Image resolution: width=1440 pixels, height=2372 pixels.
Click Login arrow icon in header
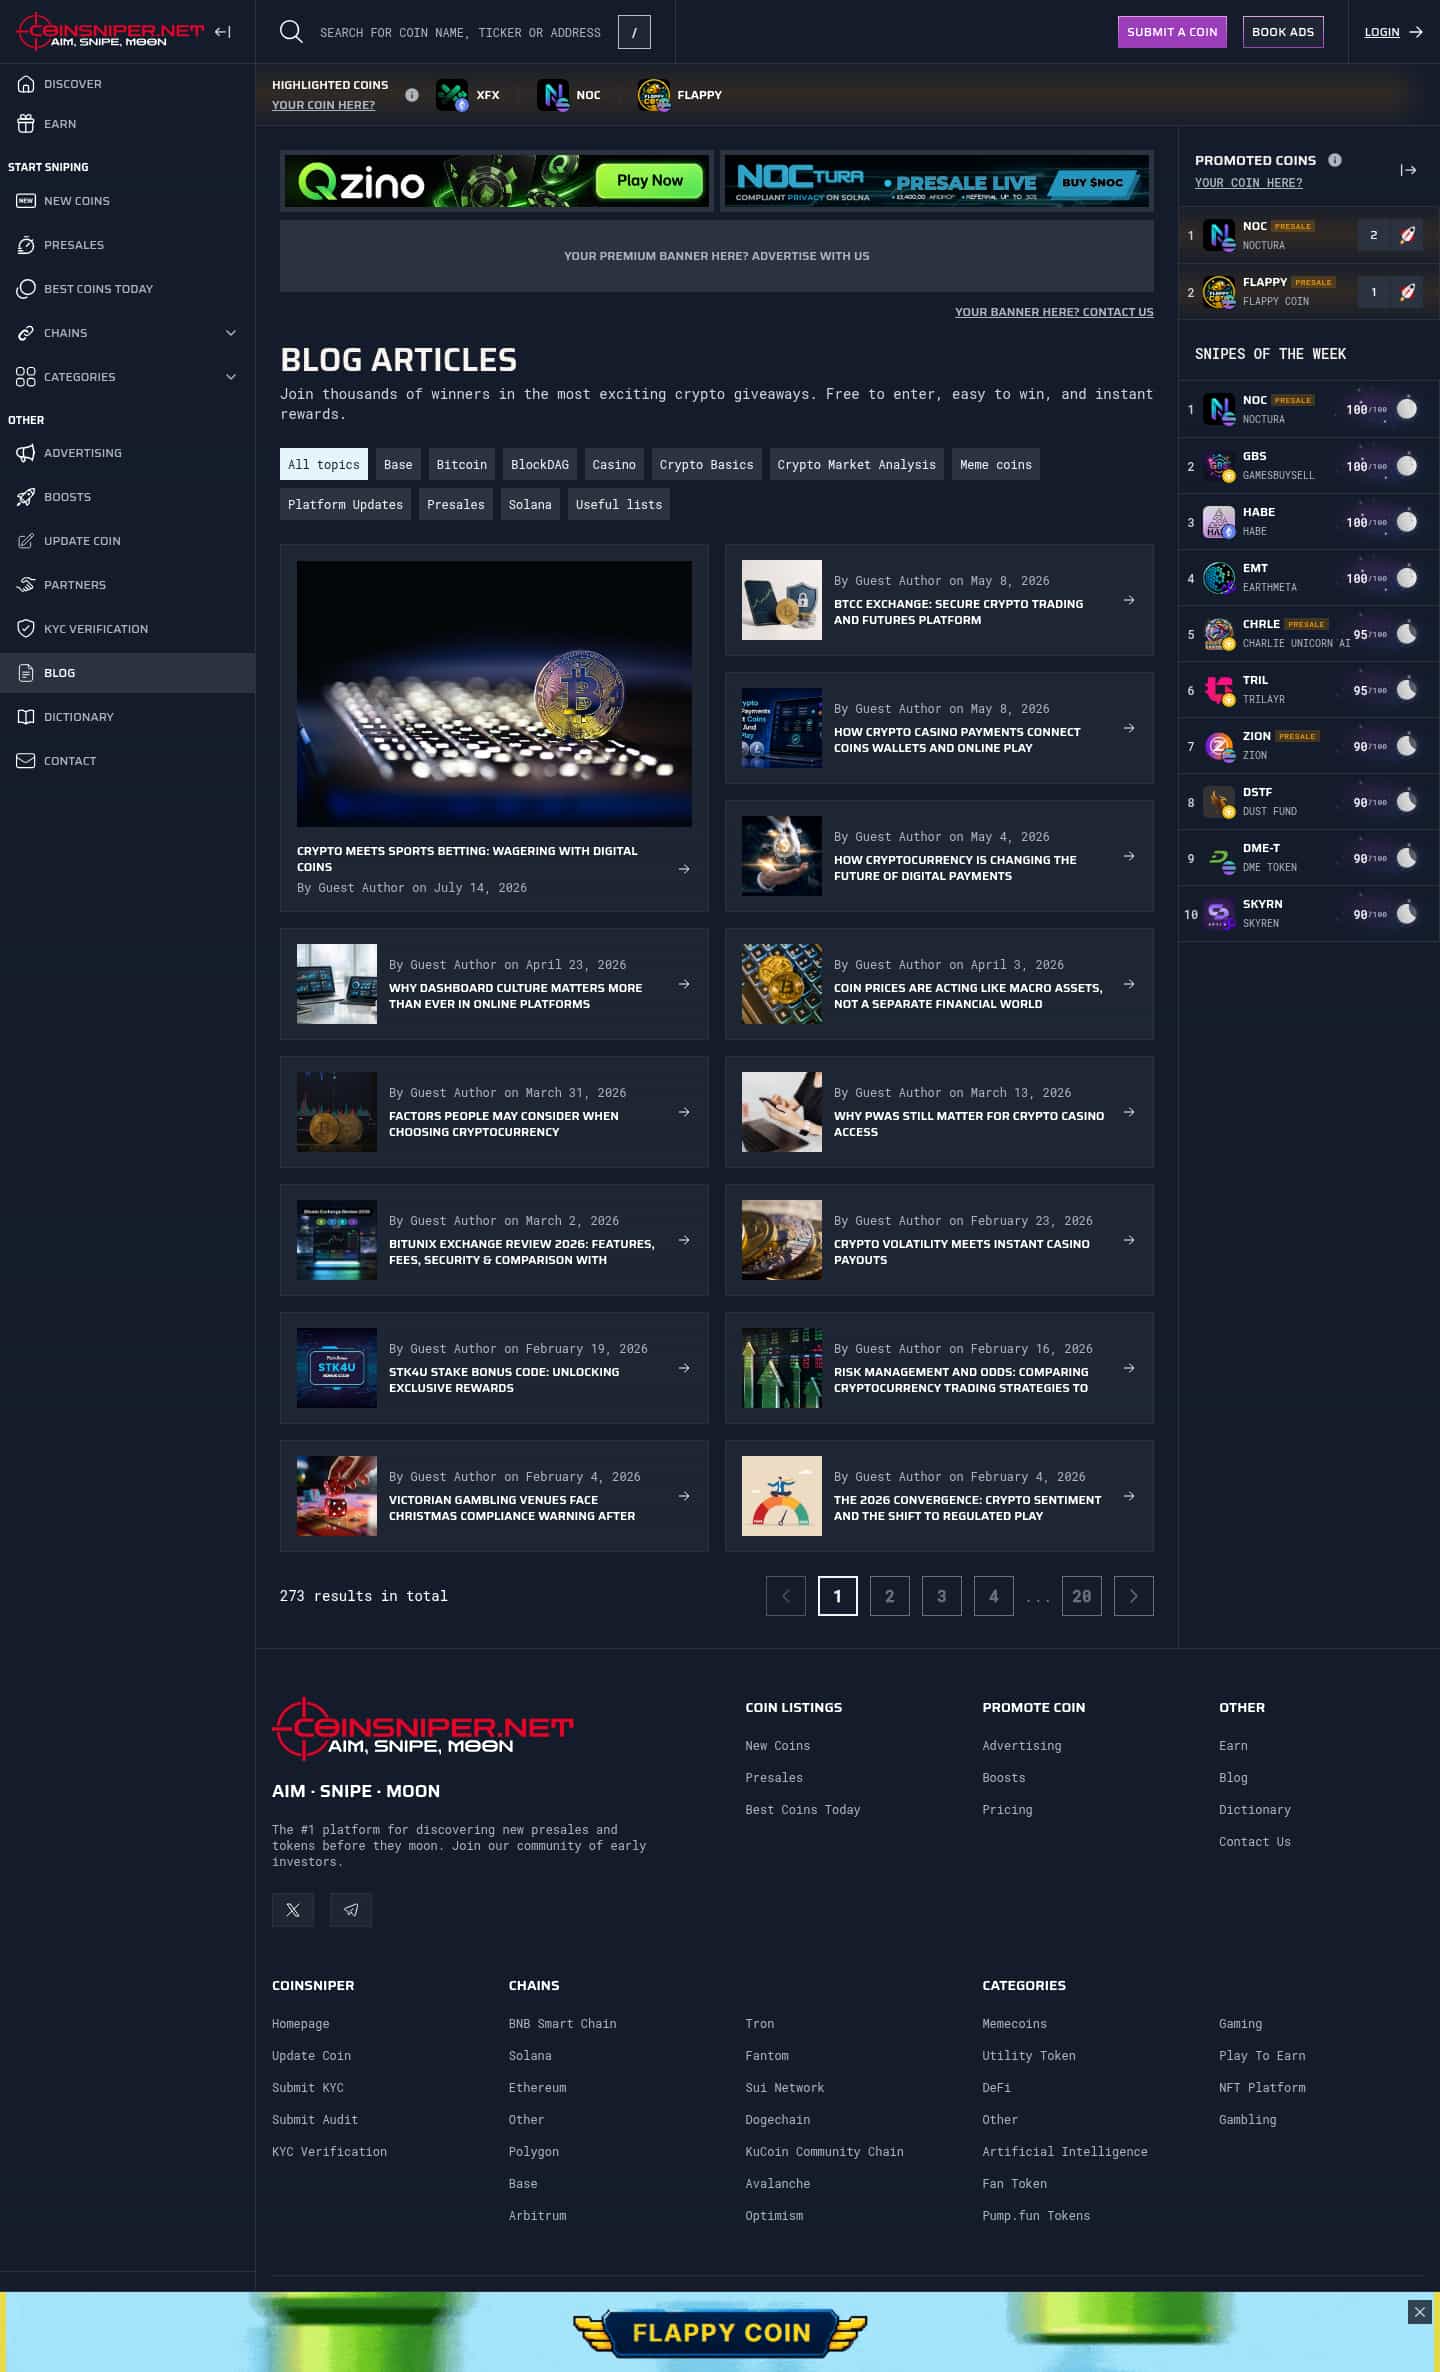pos(1416,32)
